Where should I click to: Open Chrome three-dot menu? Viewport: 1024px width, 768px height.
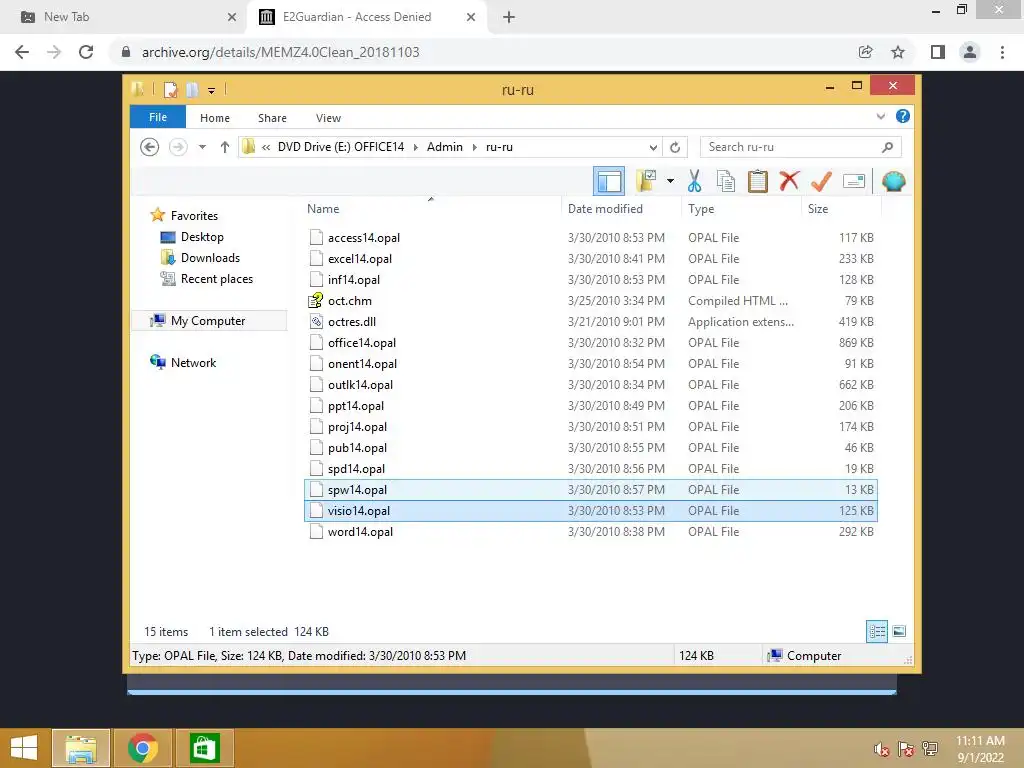[1002, 52]
